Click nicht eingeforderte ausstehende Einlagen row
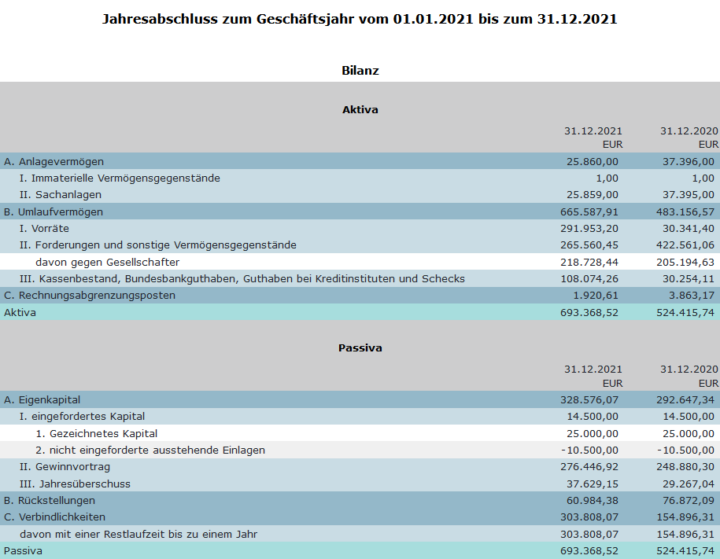The height and width of the screenshot is (559, 720). pos(360,450)
